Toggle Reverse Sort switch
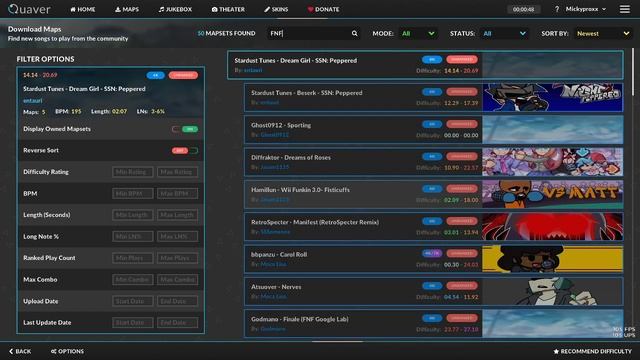This screenshot has height=360, width=640. click(185, 151)
